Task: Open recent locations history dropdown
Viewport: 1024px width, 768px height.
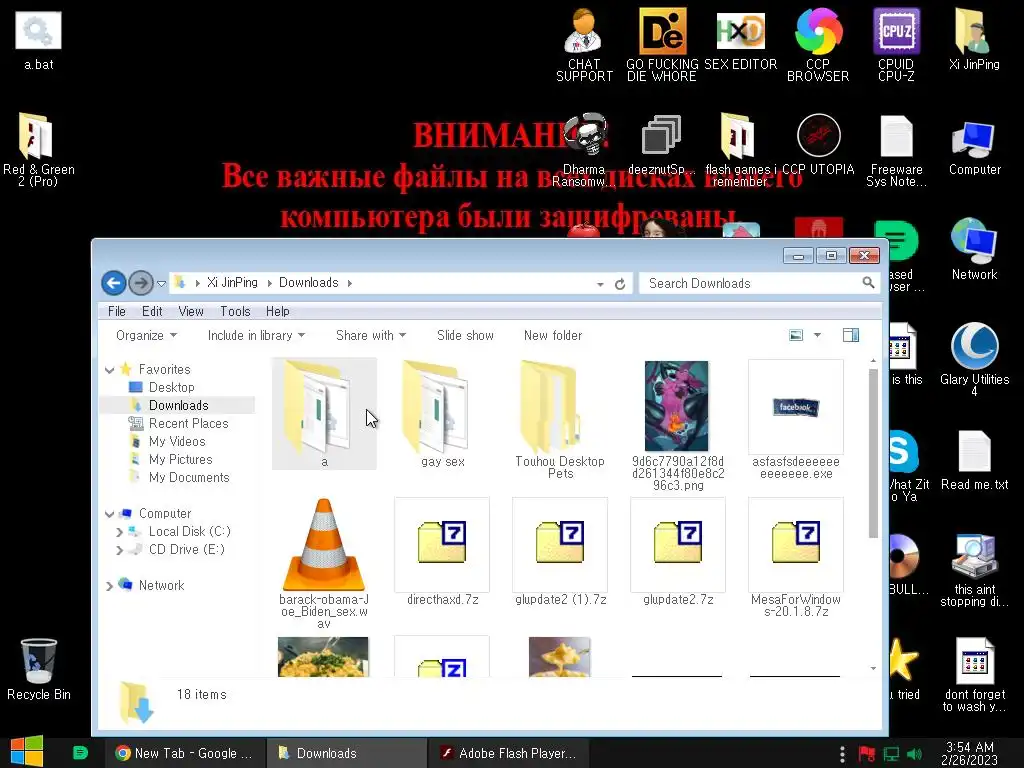Action: 161,283
